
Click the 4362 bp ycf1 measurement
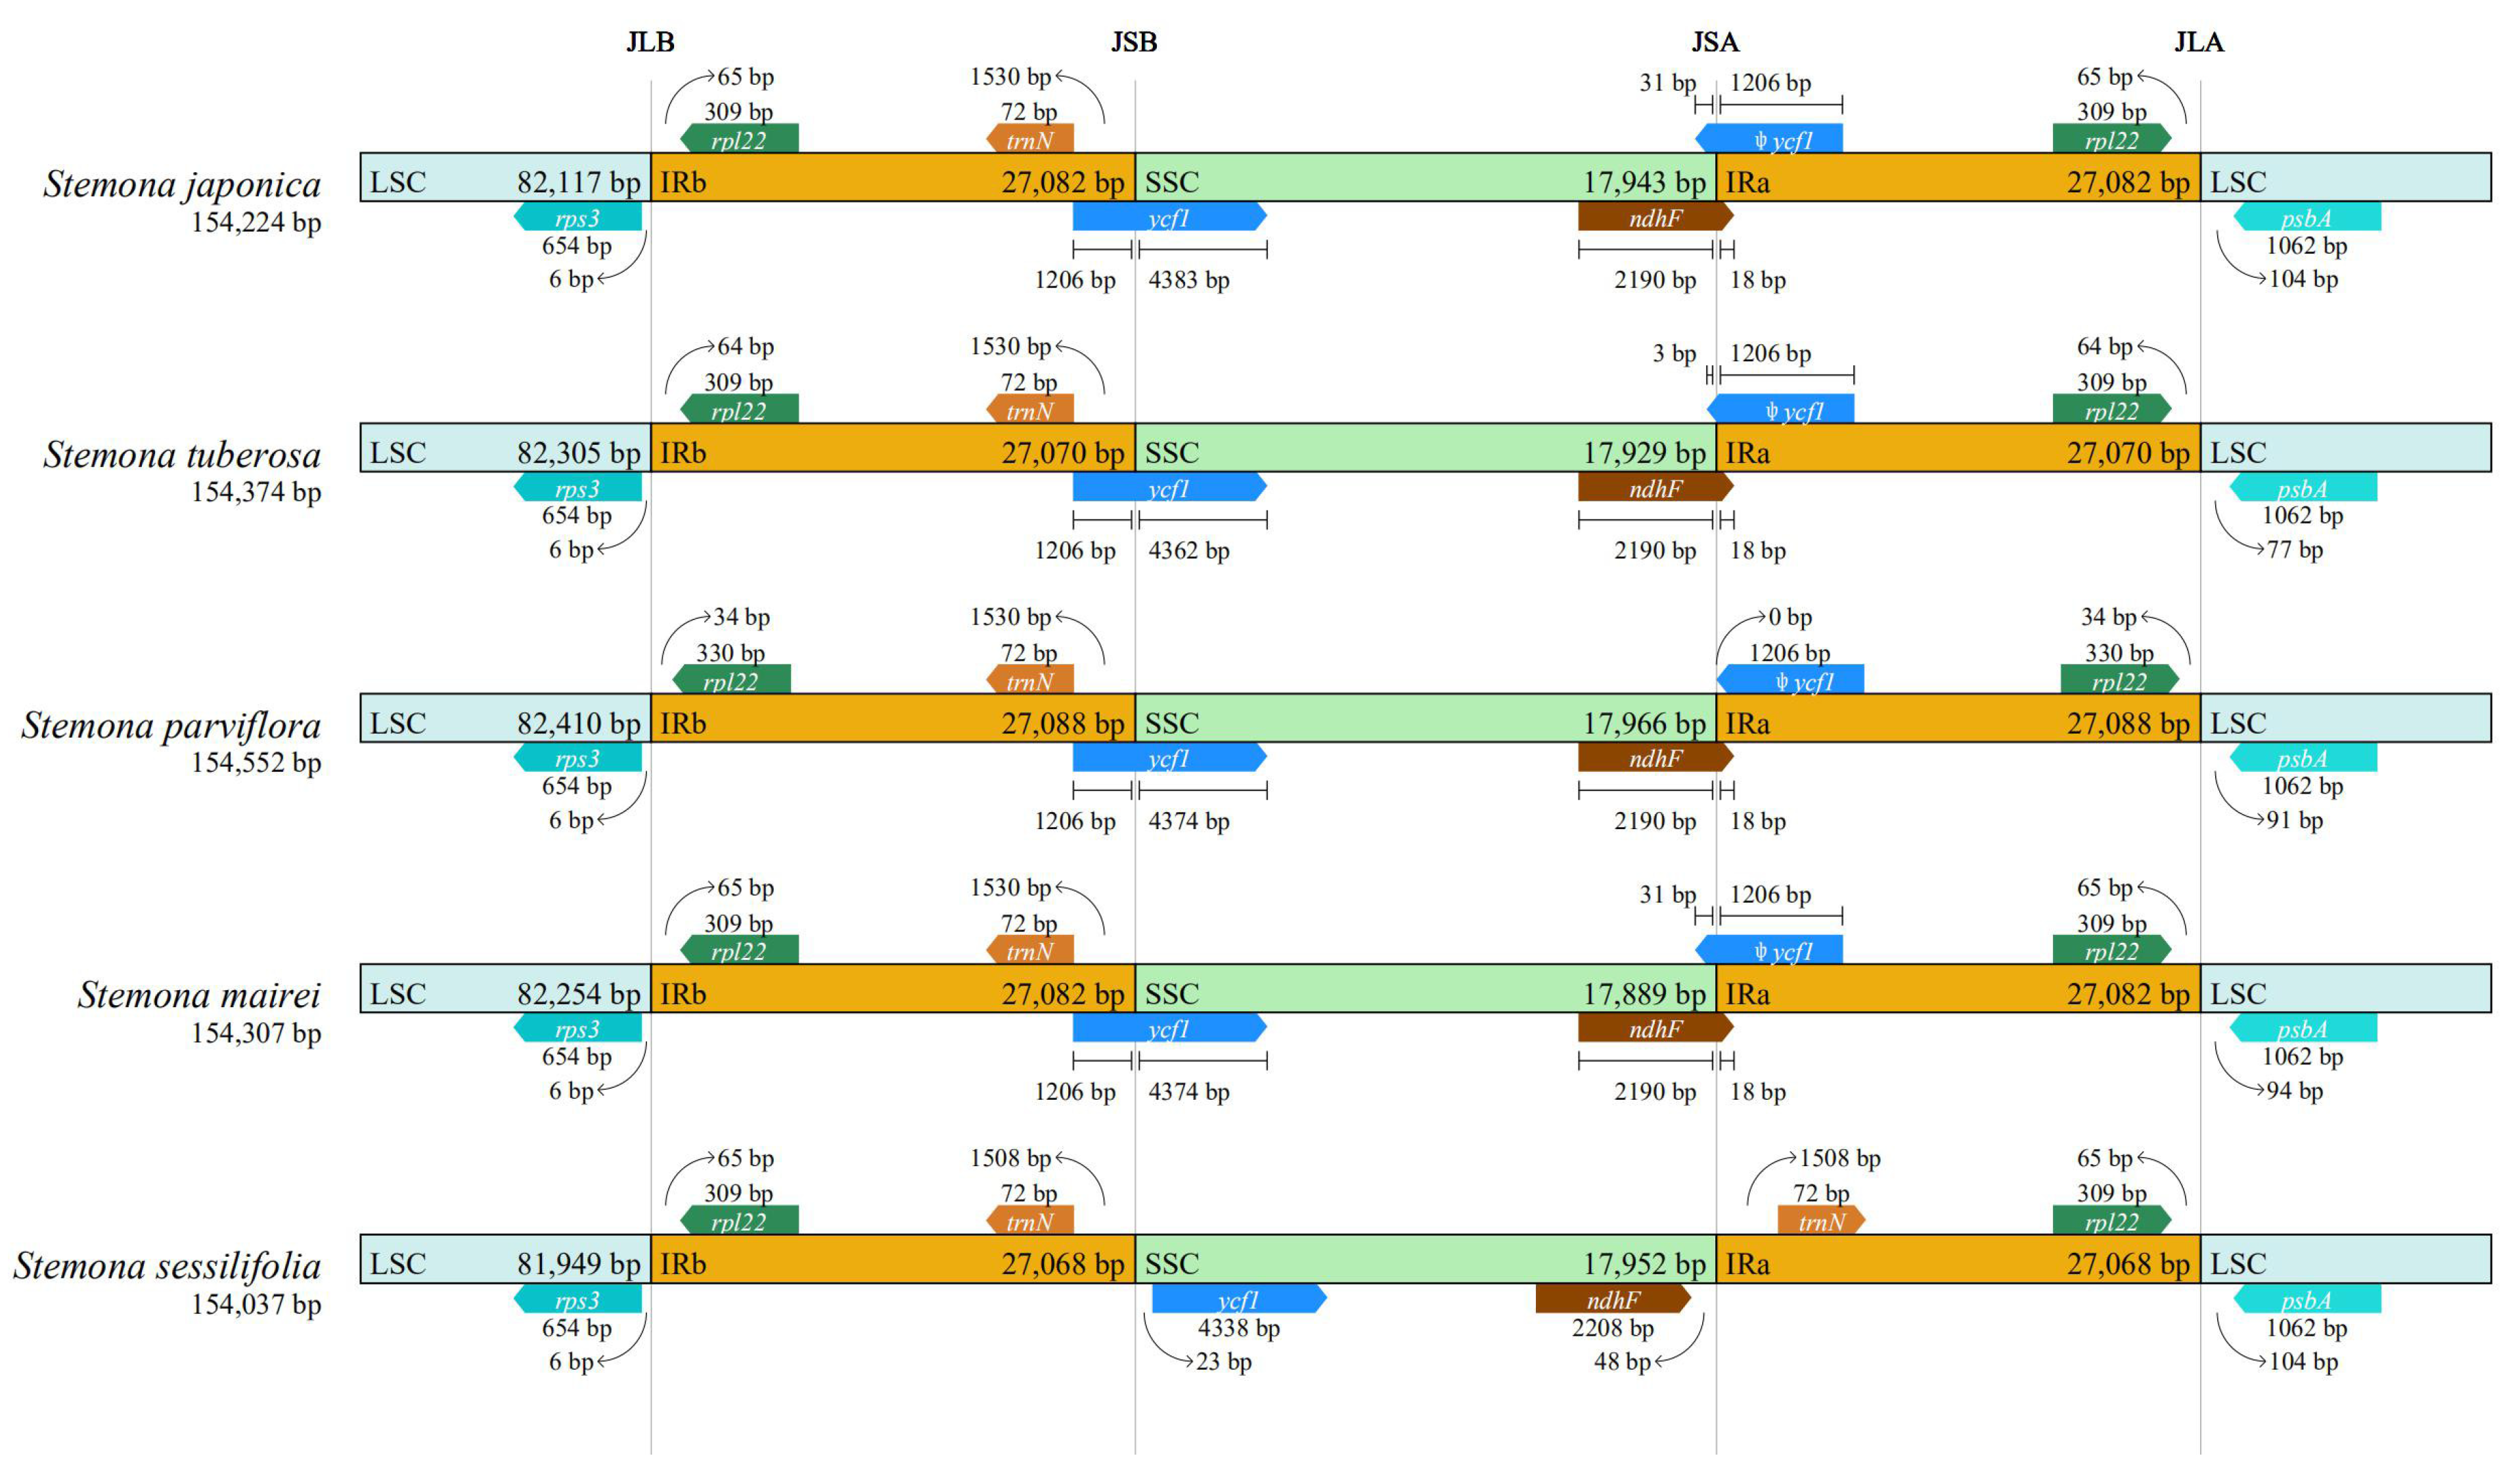pos(1188,551)
